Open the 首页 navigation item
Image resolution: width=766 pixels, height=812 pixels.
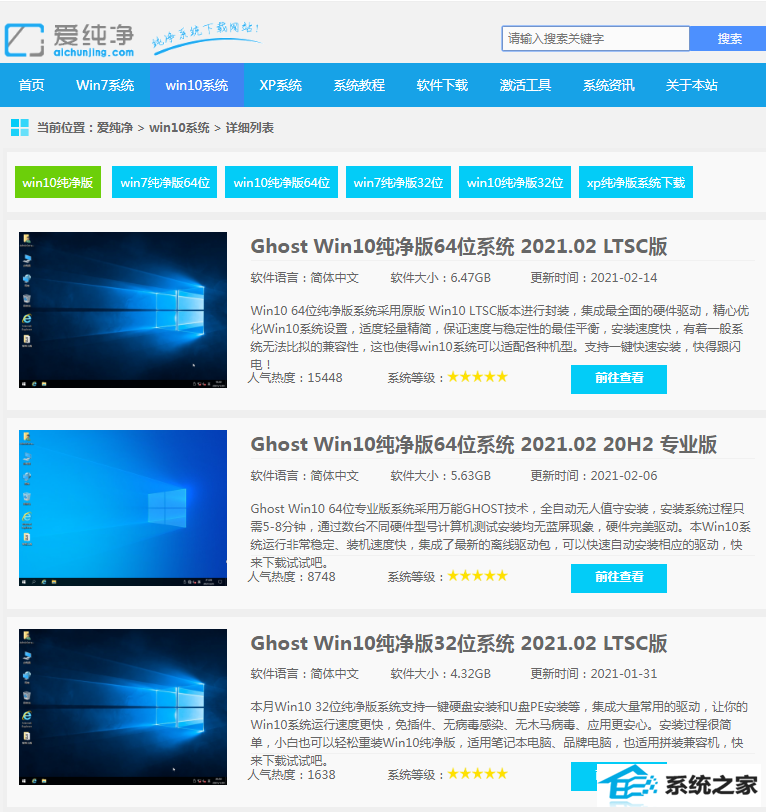point(31,85)
